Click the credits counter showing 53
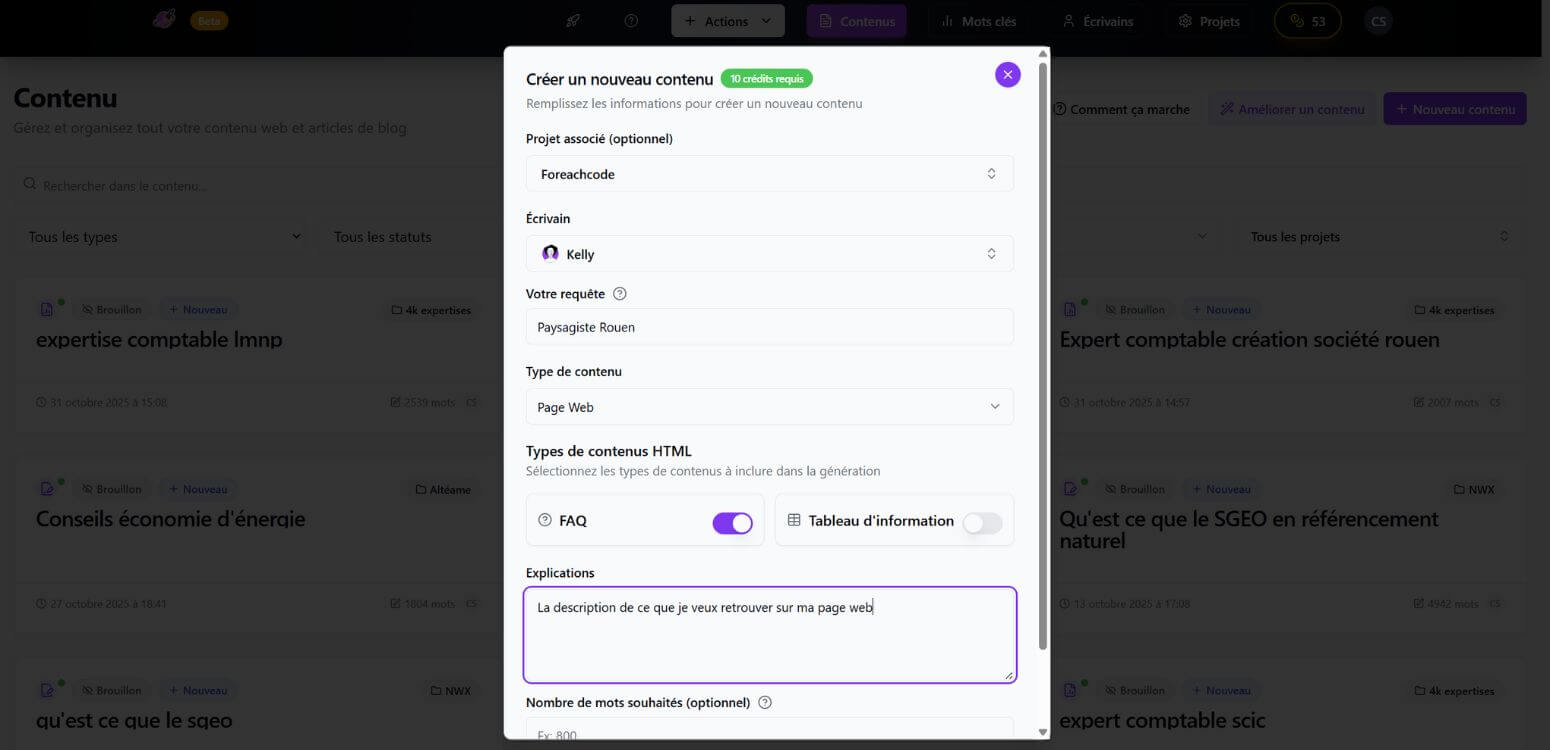The image size is (1550, 750). pos(1307,21)
